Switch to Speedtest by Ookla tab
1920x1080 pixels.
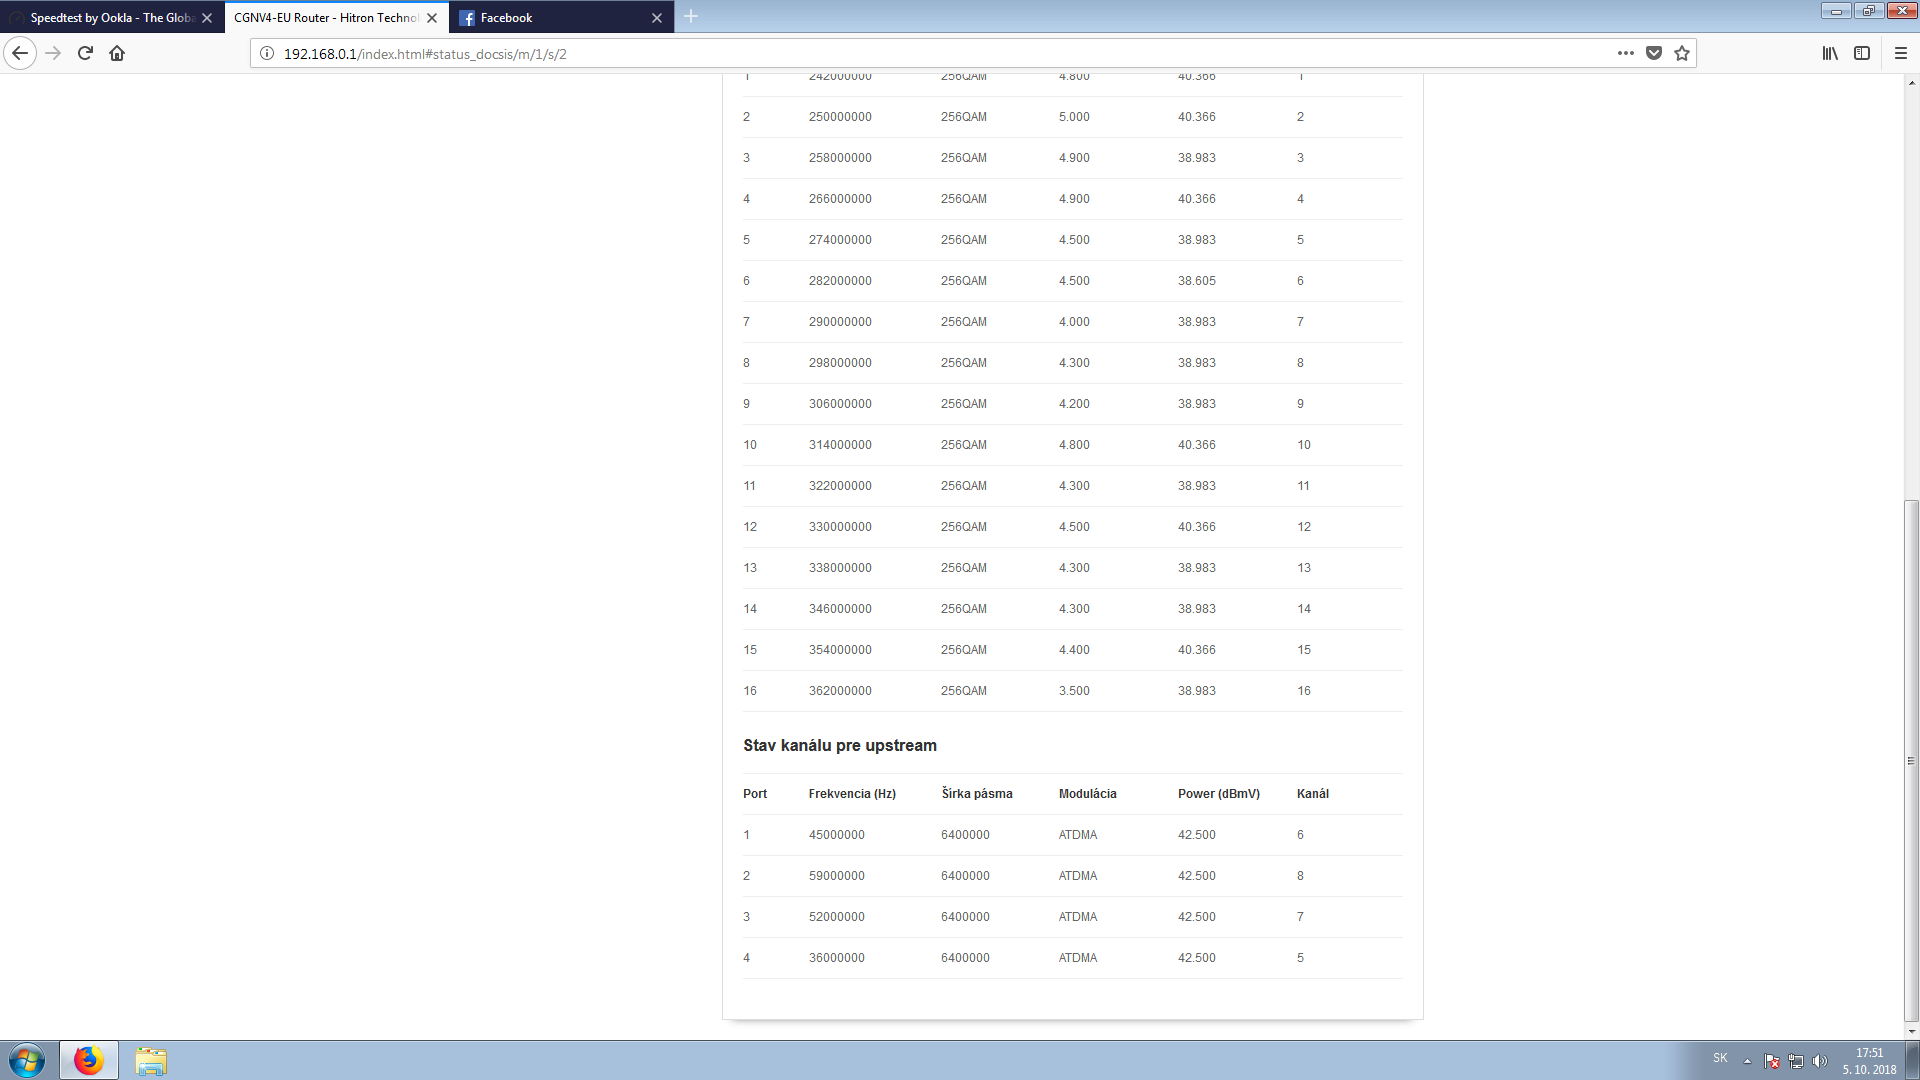[x=111, y=18]
